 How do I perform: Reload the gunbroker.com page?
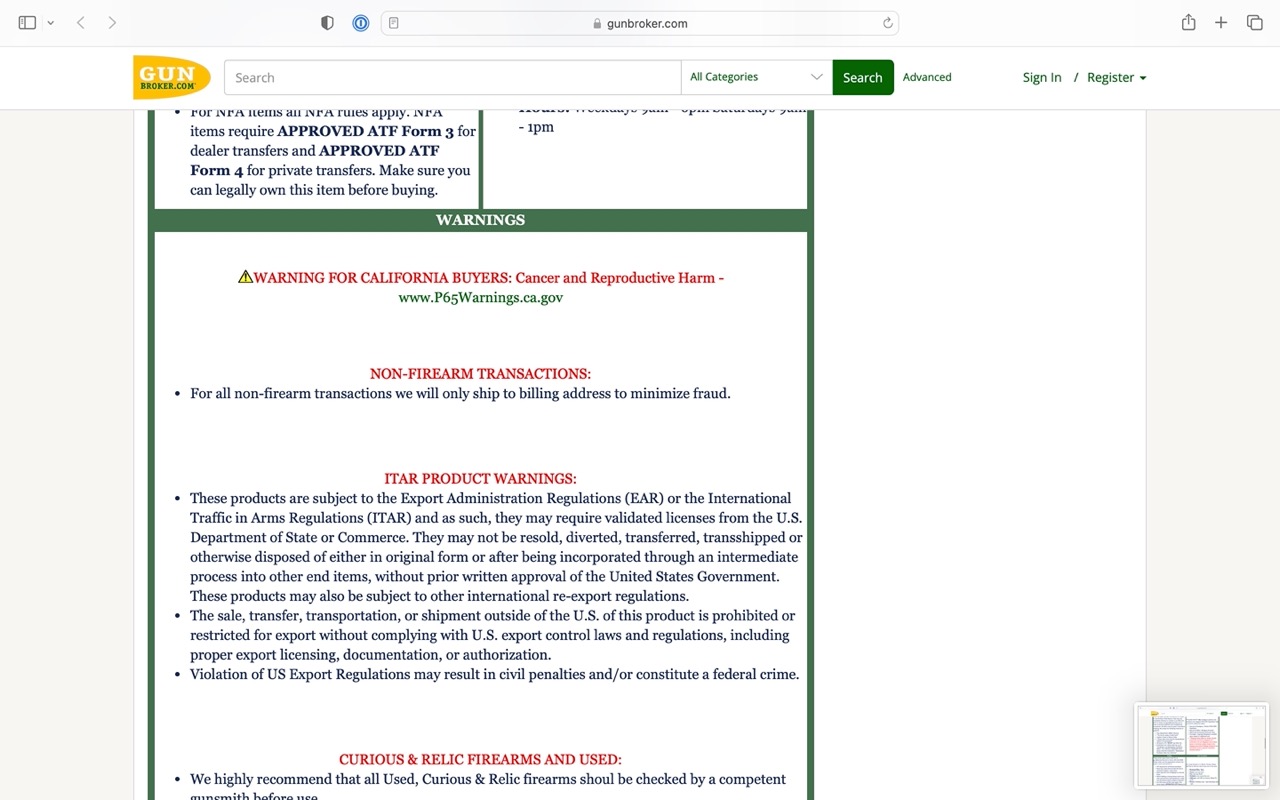coord(887,23)
